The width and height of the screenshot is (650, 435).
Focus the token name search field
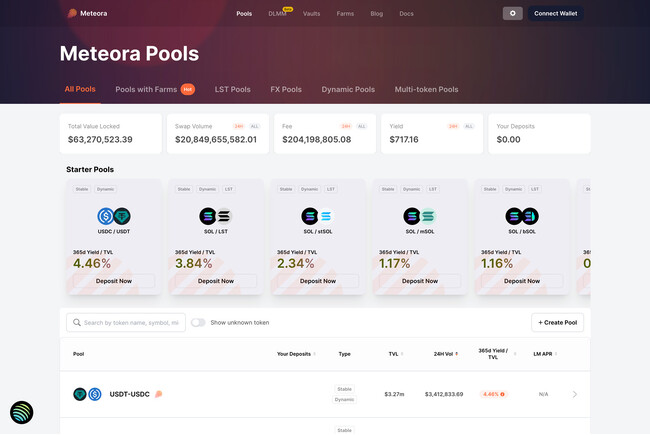click(x=132, y=322)
